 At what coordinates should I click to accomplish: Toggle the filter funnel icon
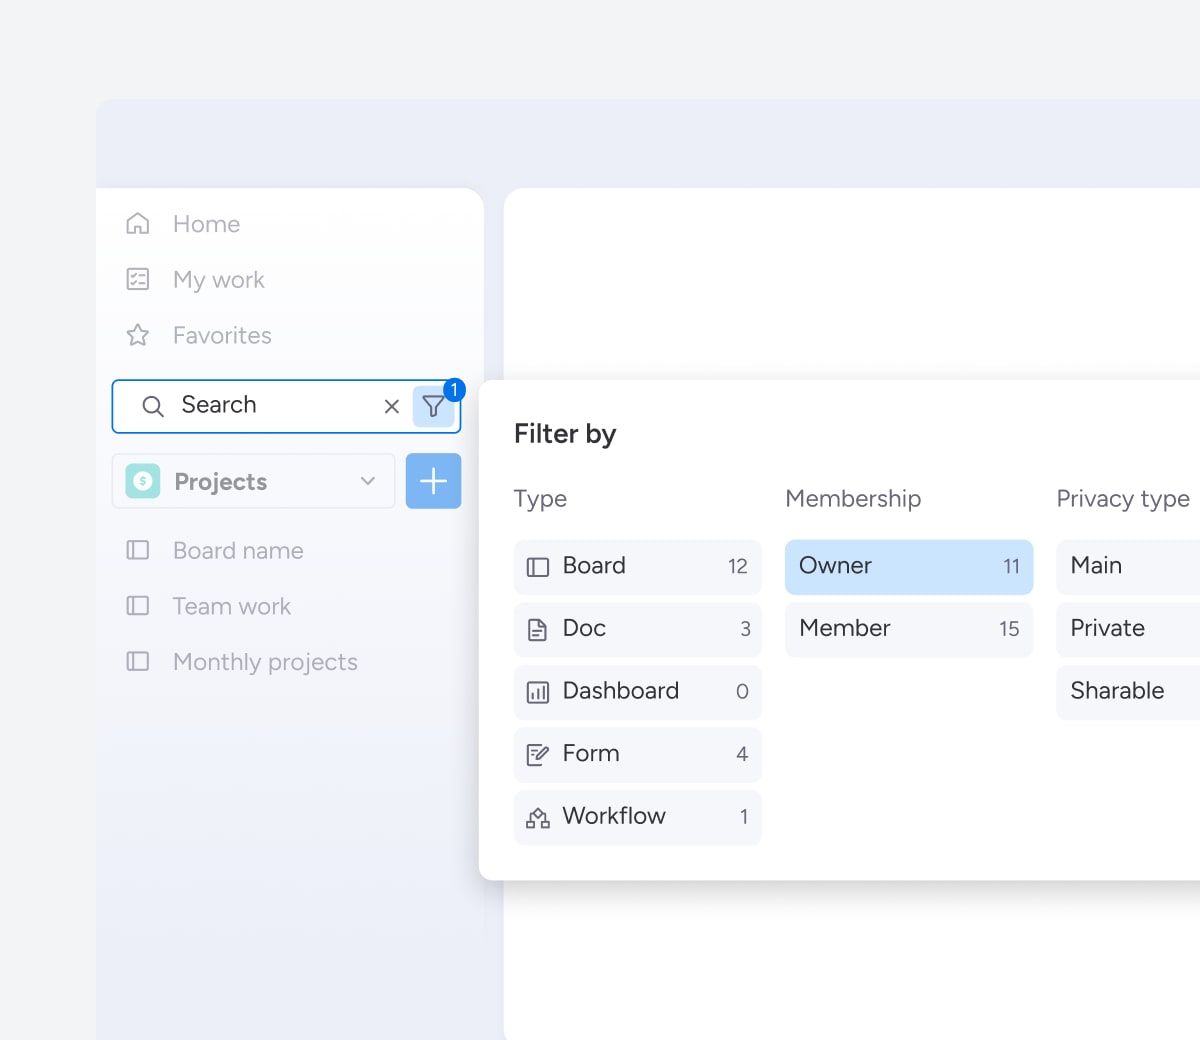433,406
